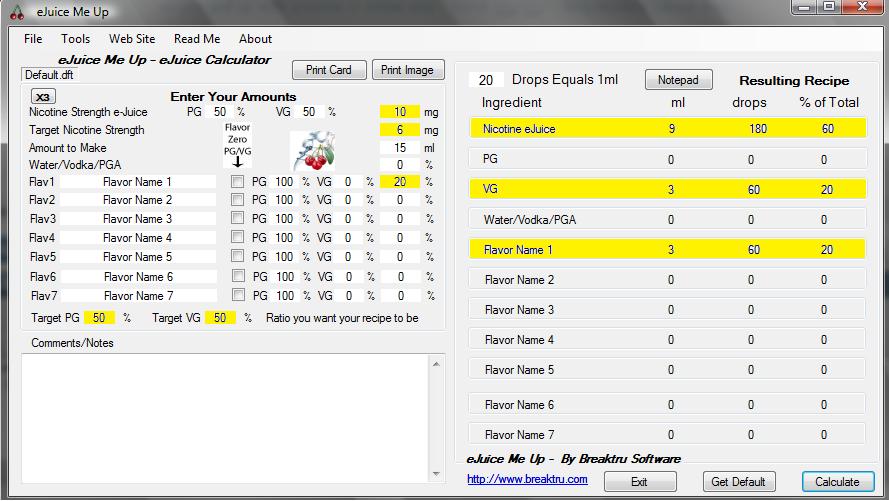This screenshot has height=501, width=889.
Task: Click the Amount to Make ml field
Action: pos(400,148)
